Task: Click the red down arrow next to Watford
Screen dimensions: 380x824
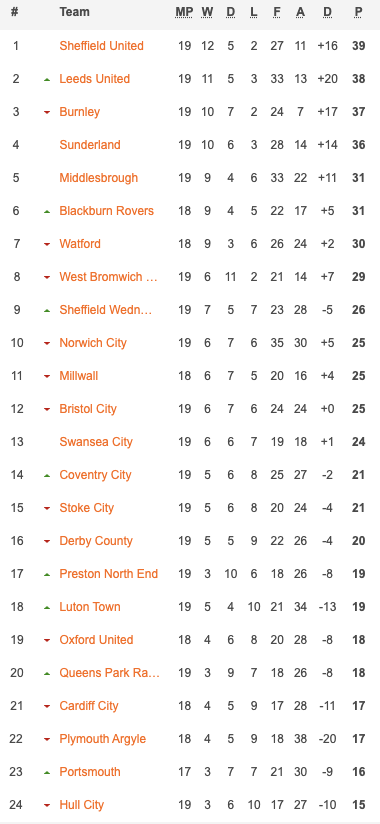Action: [47, 244]
